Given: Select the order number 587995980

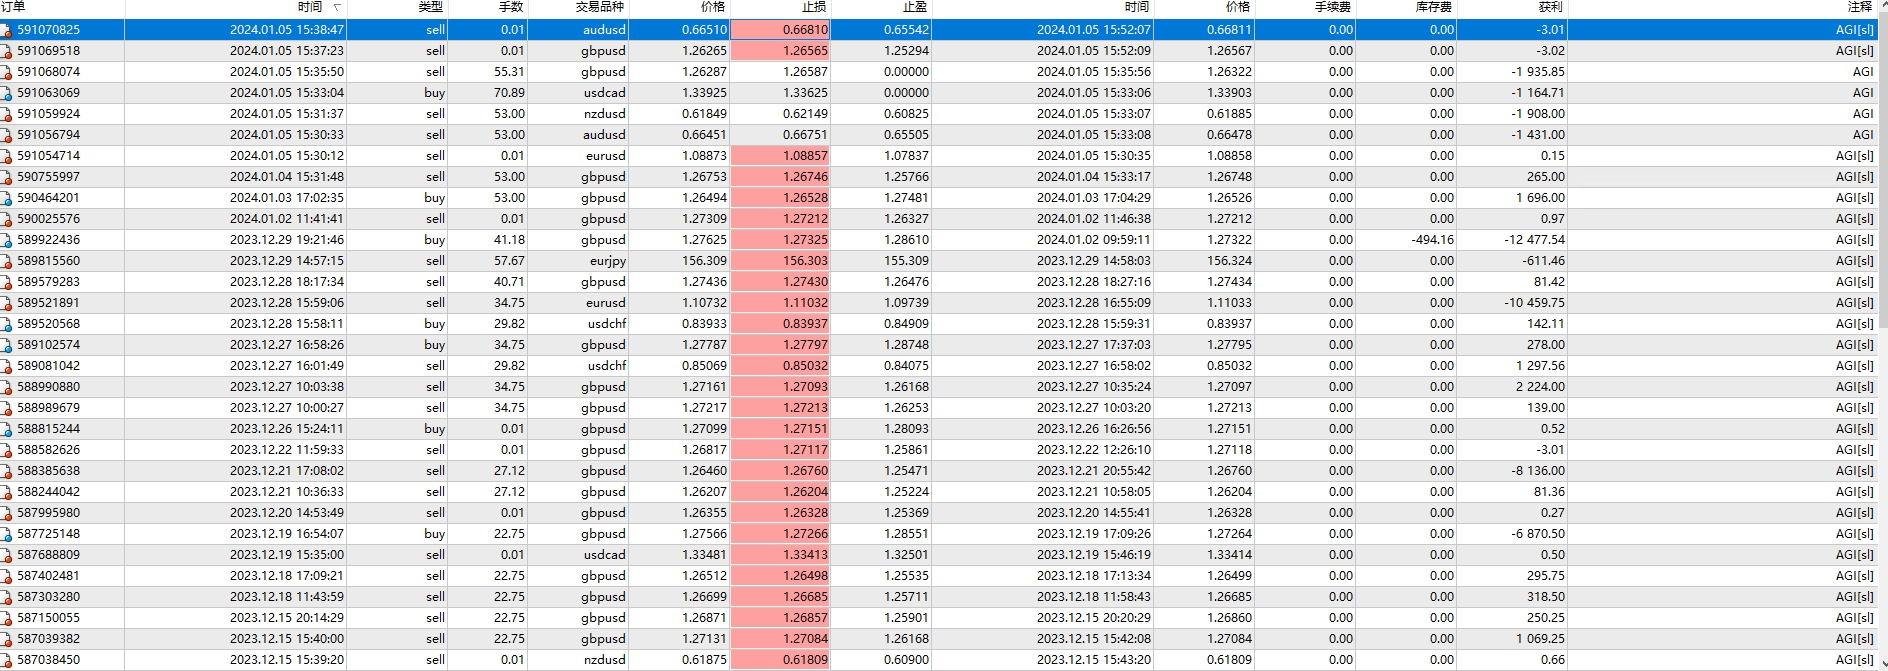Looking at the screenshot, I should (48, 513).
